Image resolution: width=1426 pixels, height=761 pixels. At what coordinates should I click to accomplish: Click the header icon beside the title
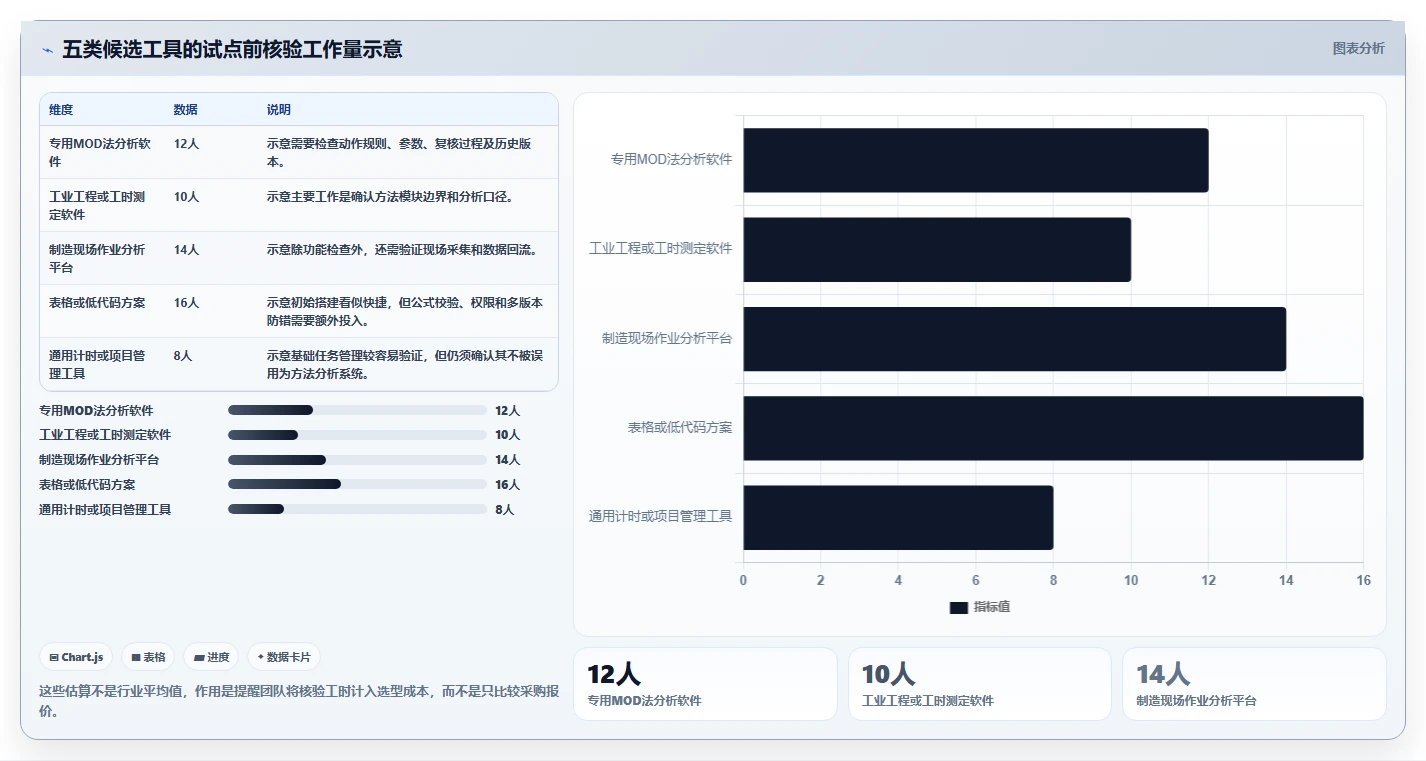coord(47,50)
